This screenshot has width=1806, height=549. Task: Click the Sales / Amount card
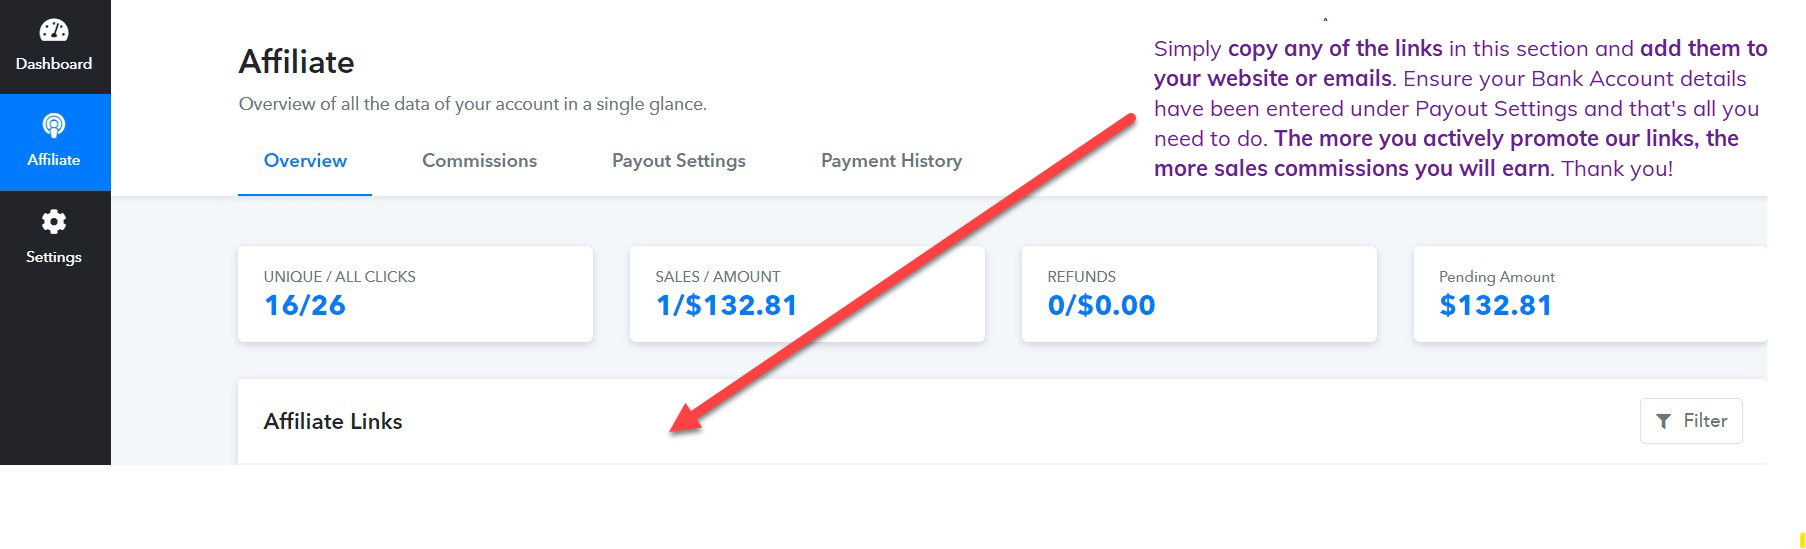click(807, 294)
